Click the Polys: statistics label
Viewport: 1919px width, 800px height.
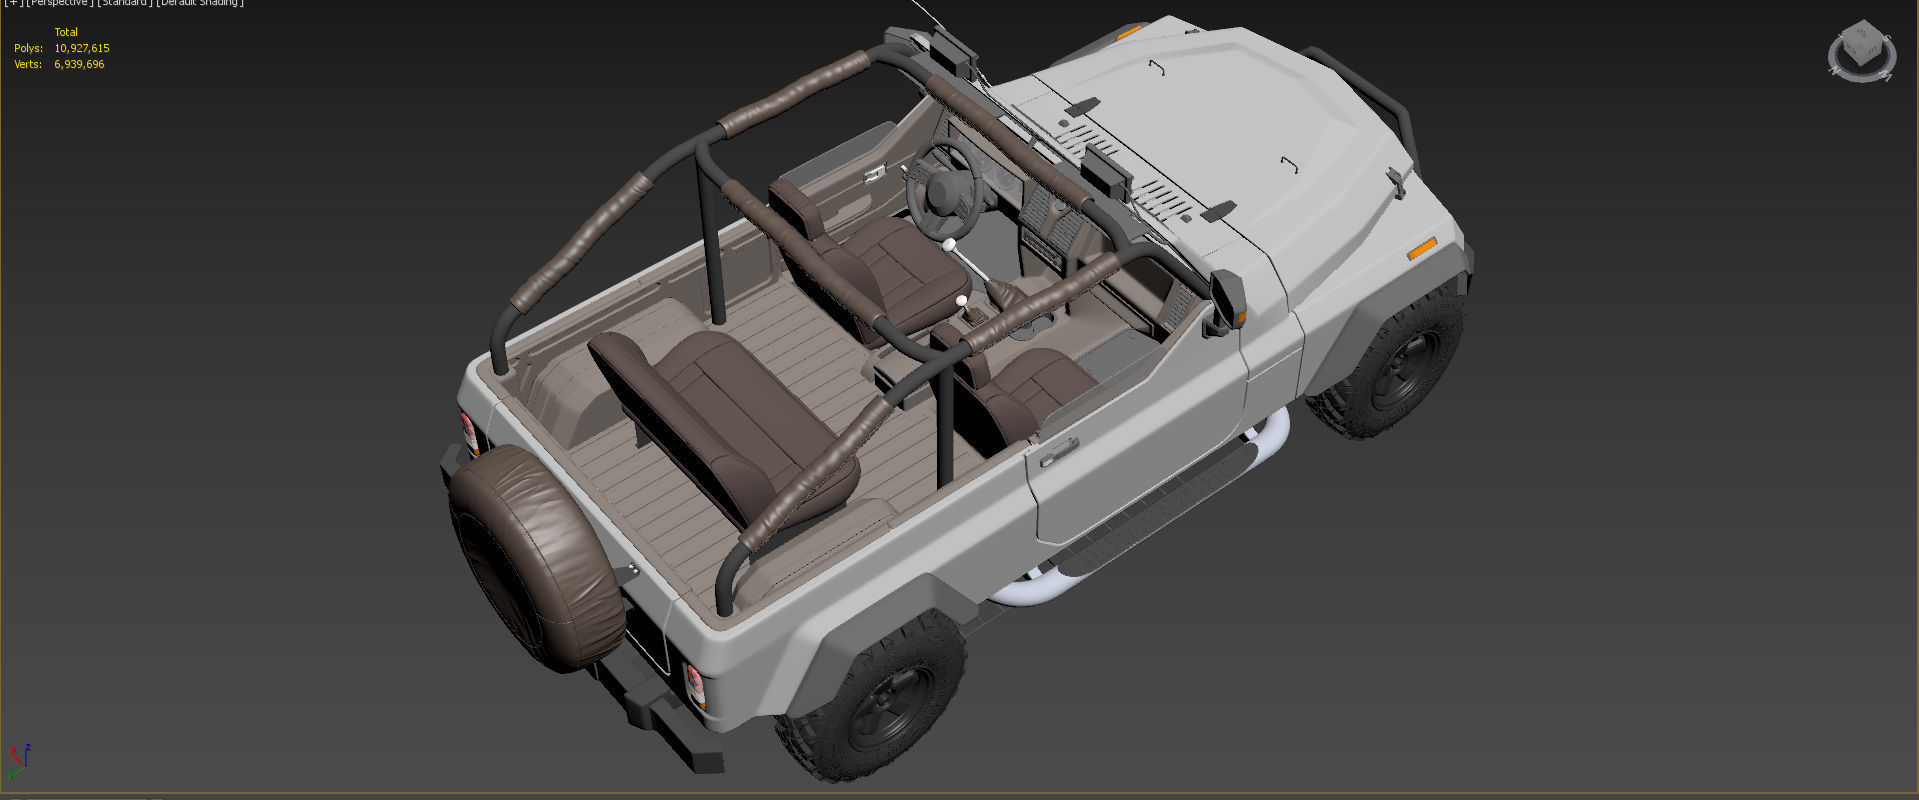pos(28,48)
